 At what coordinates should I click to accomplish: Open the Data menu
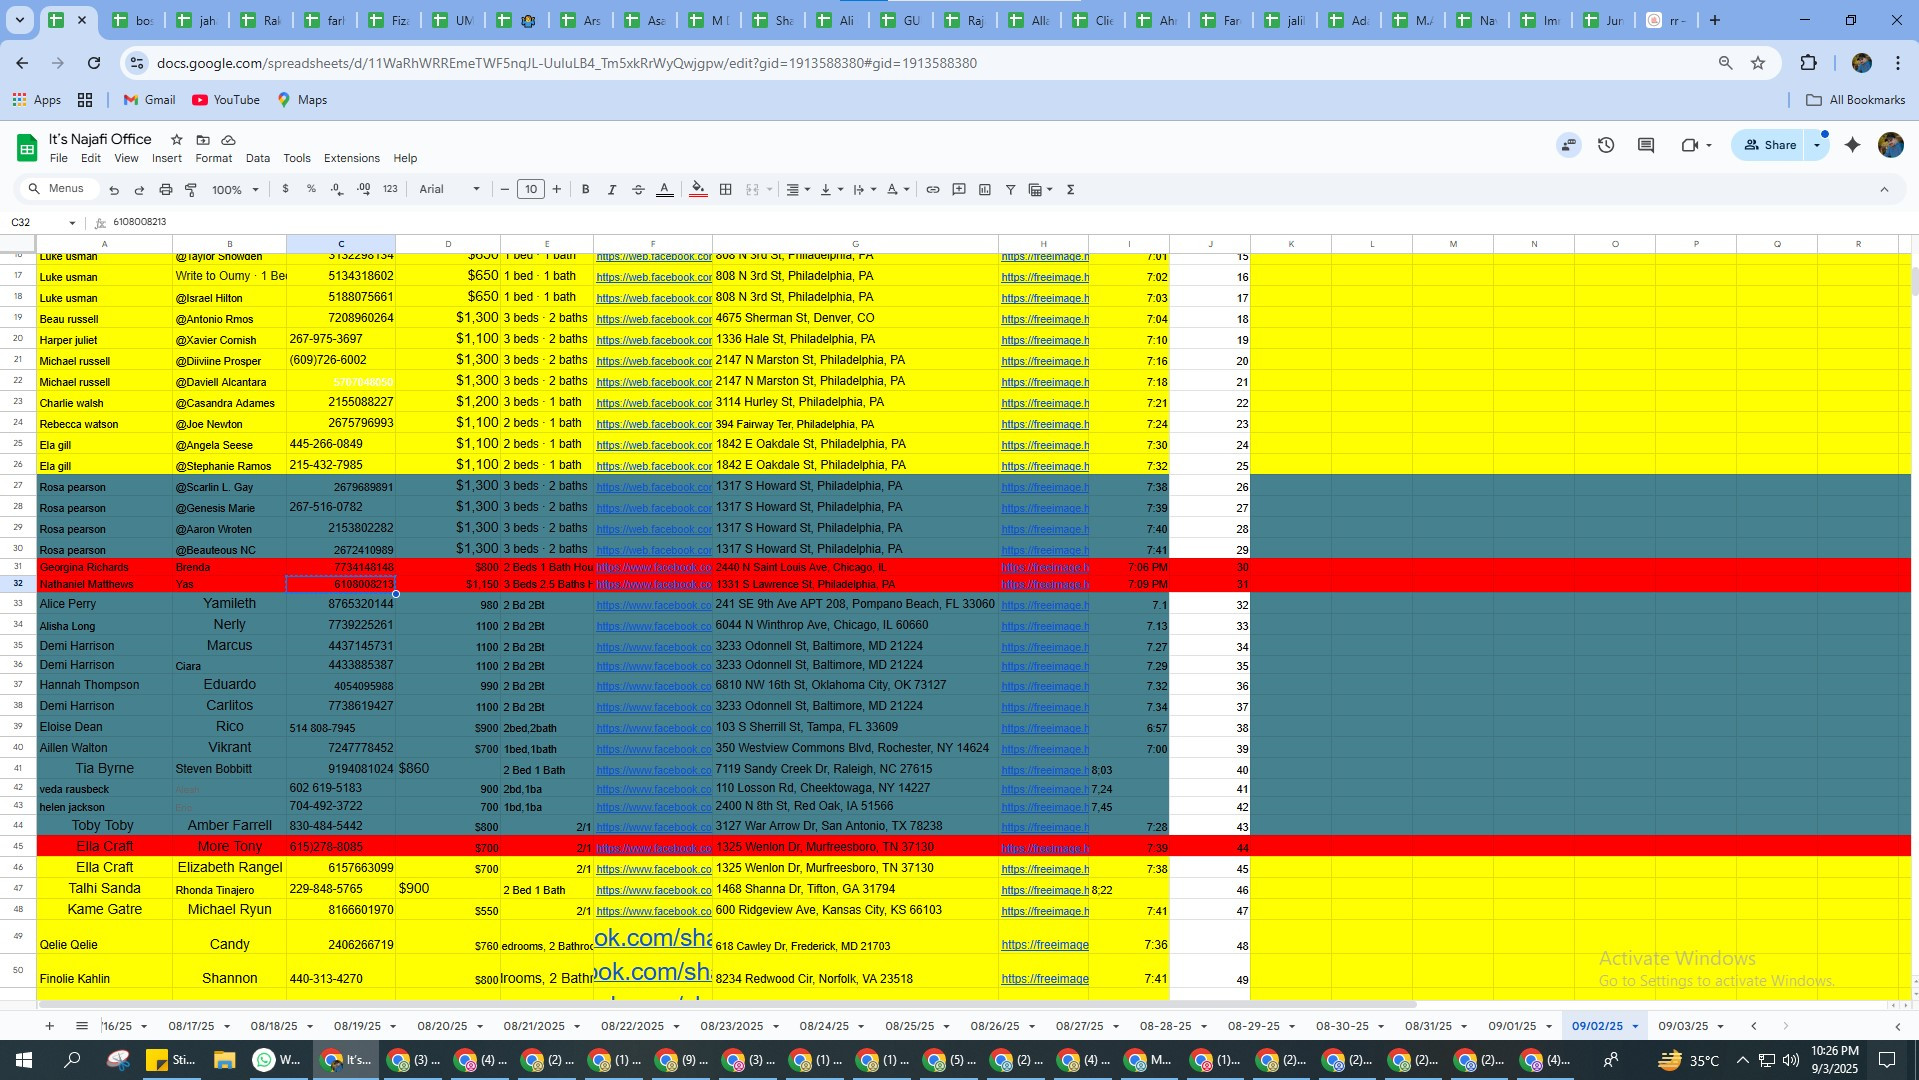(258, 158)
